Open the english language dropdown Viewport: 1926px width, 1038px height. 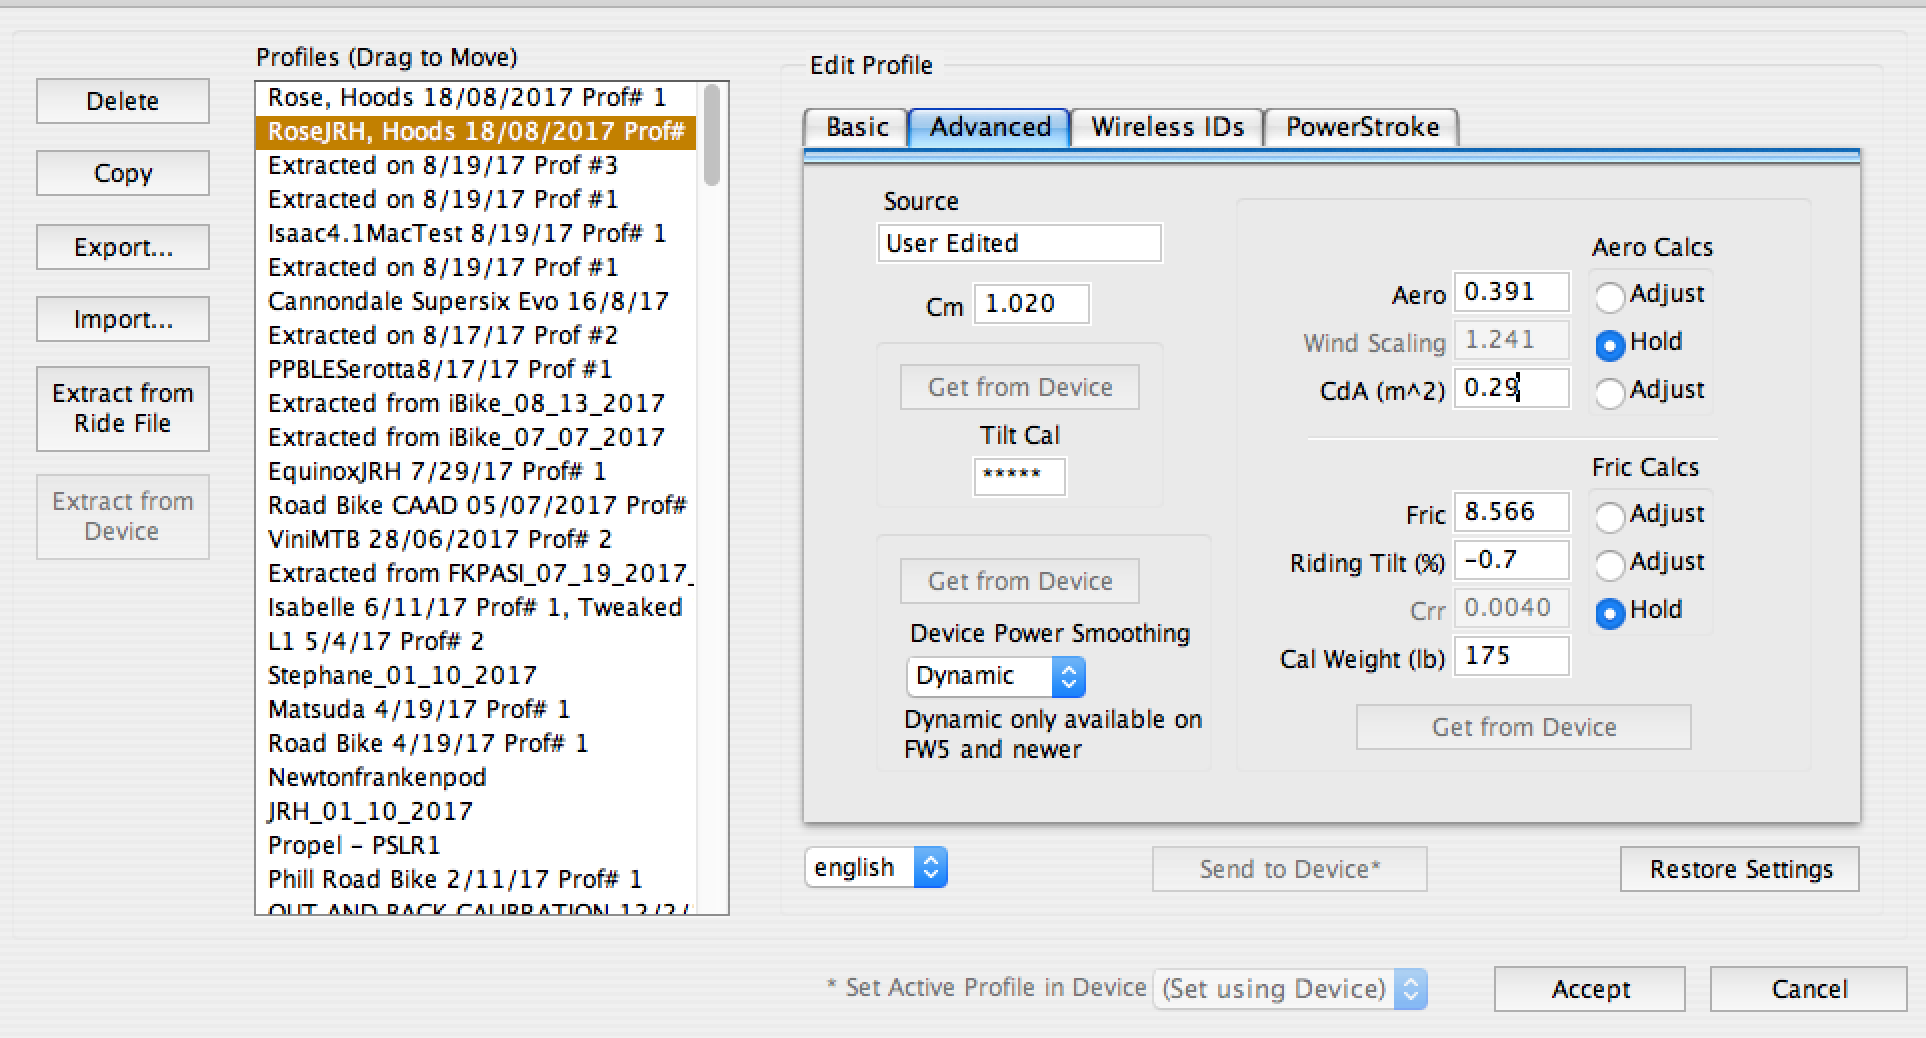[875, 868]
